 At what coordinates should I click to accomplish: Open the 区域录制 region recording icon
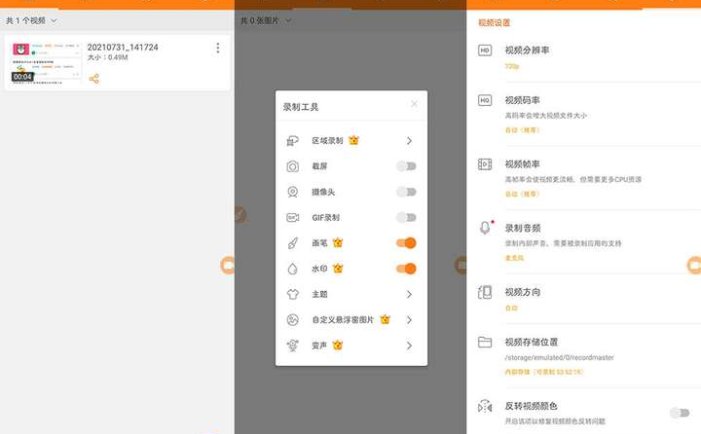(x=292, y=141)
